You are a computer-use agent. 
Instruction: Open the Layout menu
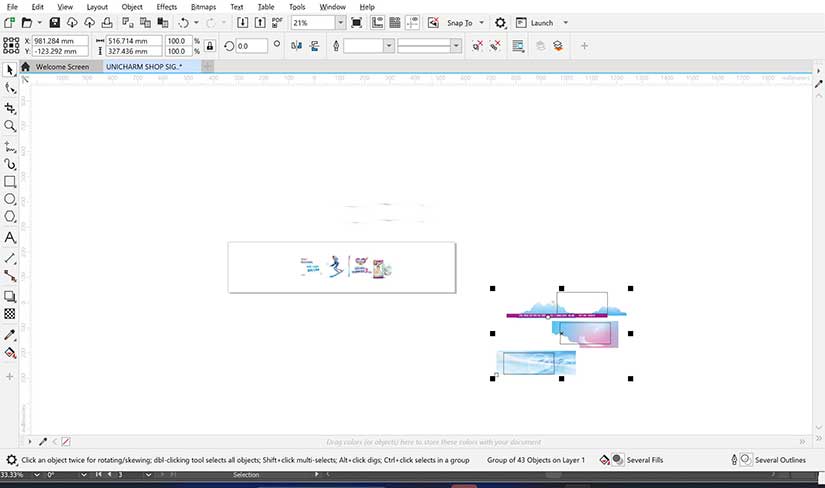pyautogui.click(x=97, y=7)
